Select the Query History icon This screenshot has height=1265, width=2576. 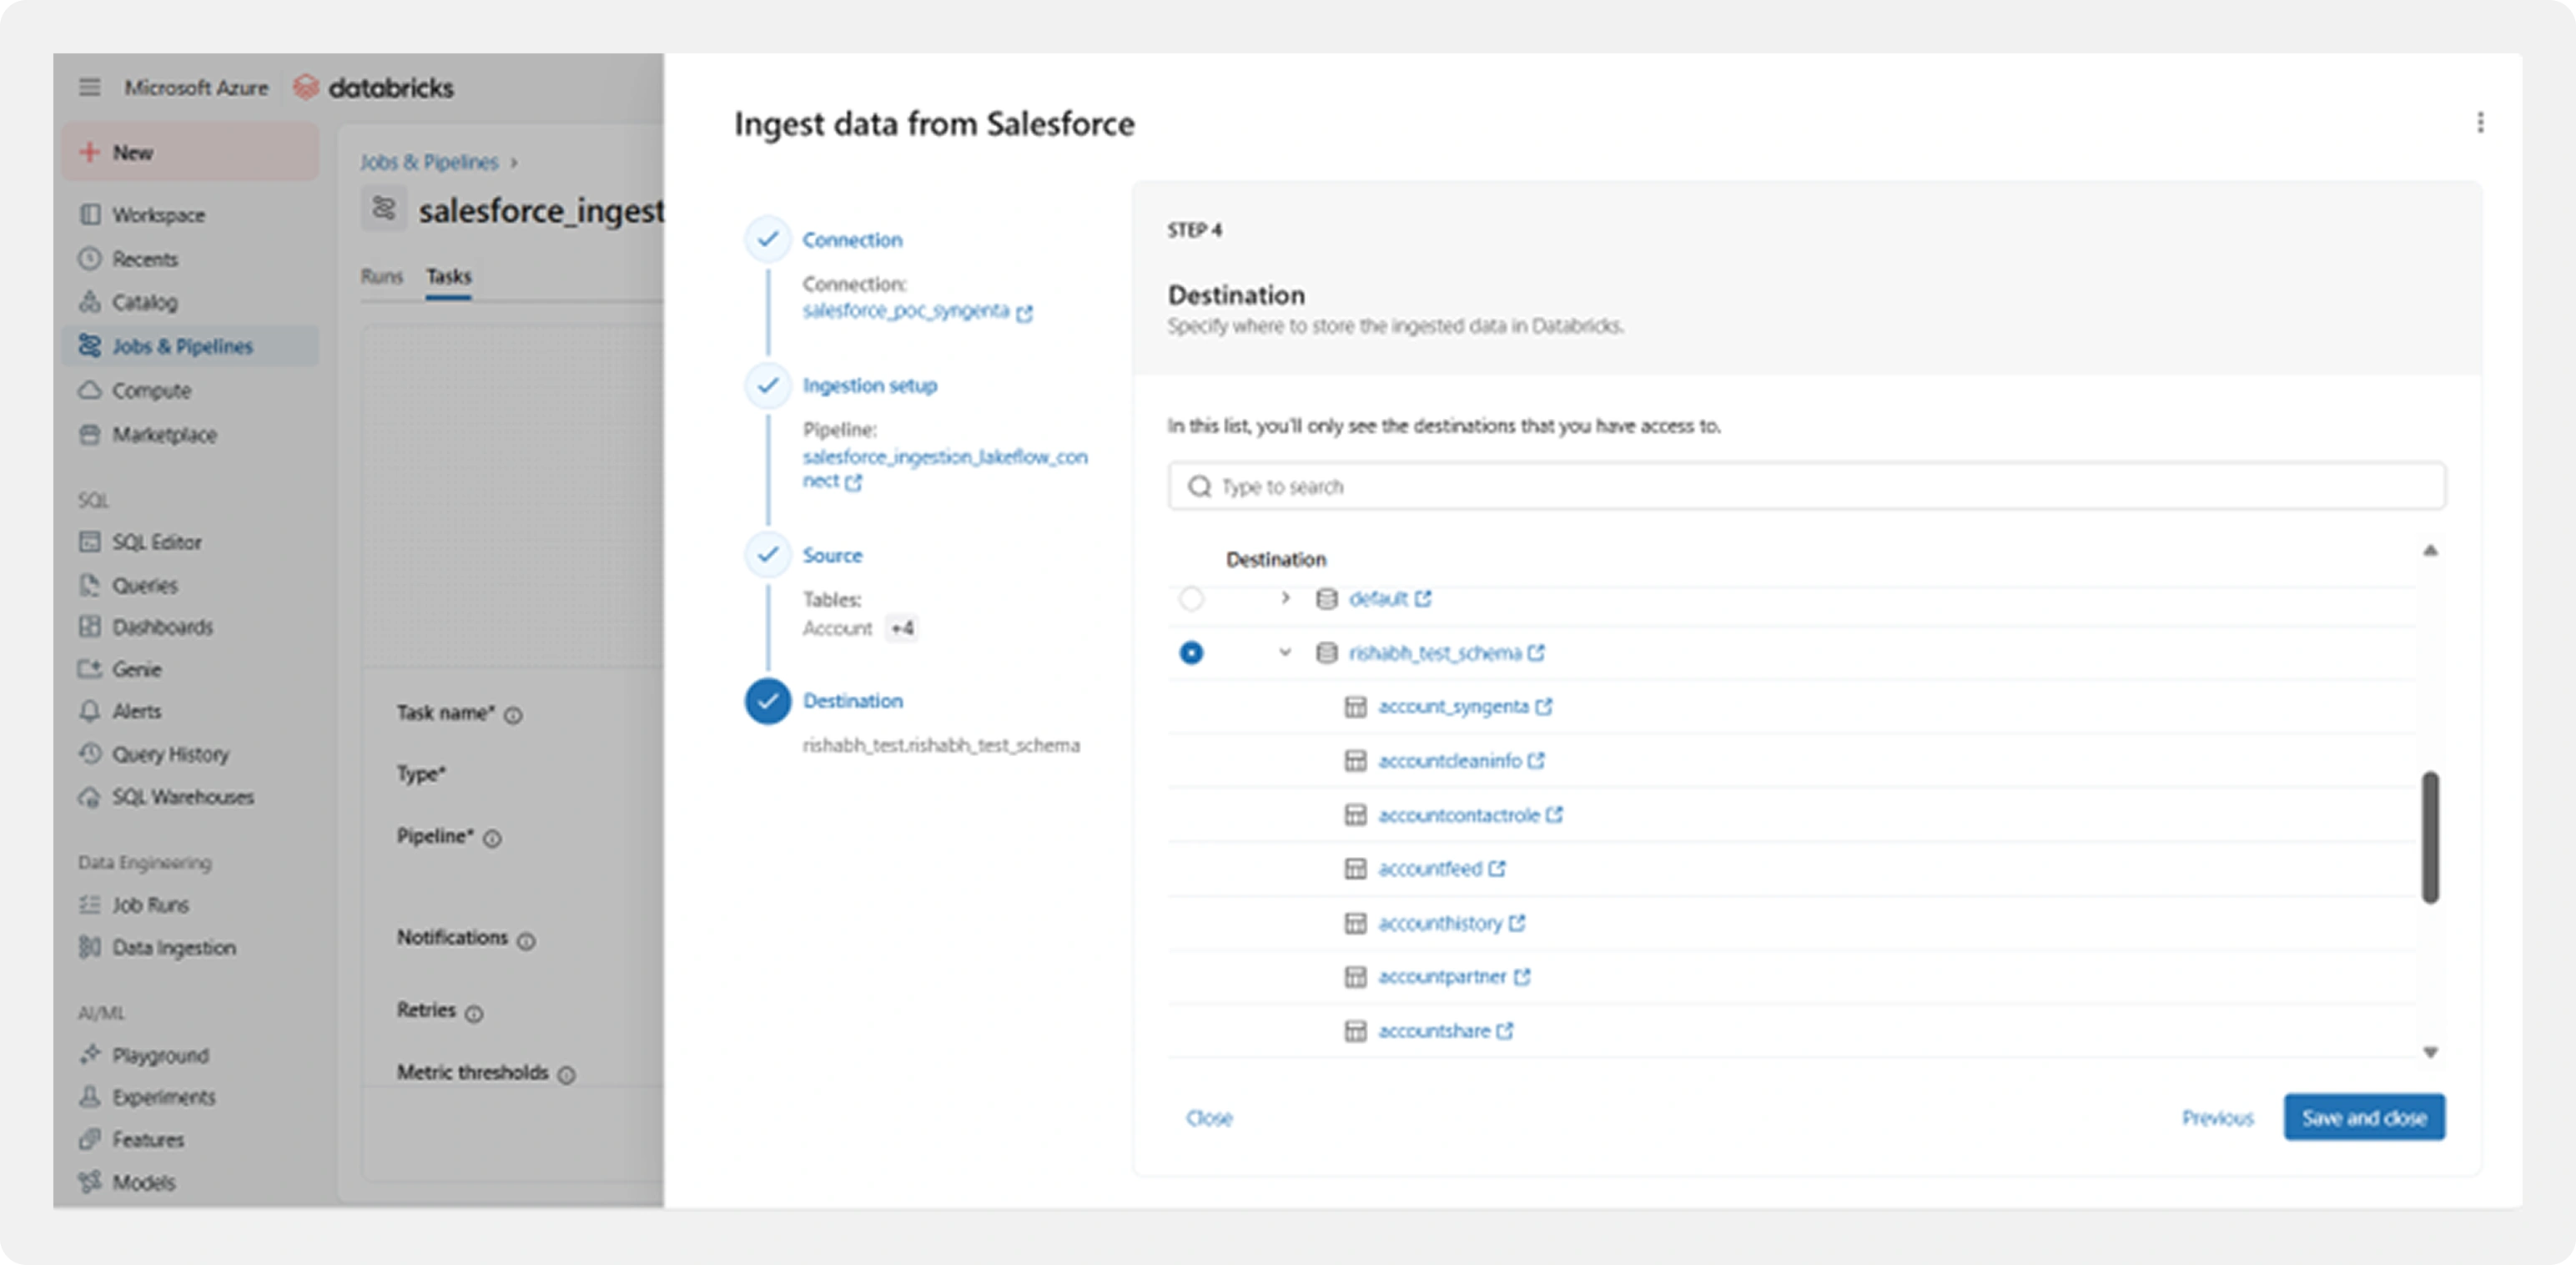pyautogui.click(x=90, y=753)
